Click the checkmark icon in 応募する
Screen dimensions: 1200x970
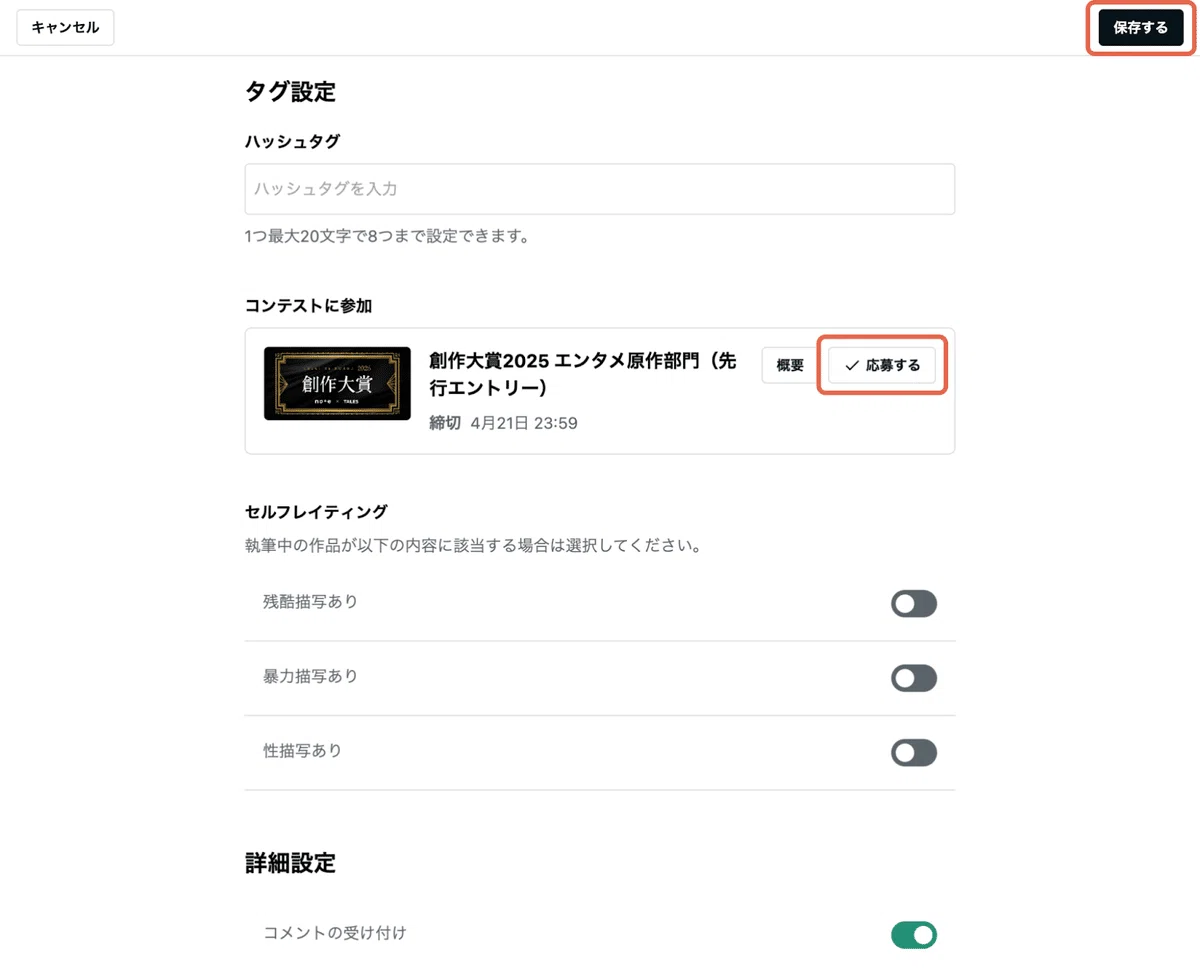click(852, 366)
